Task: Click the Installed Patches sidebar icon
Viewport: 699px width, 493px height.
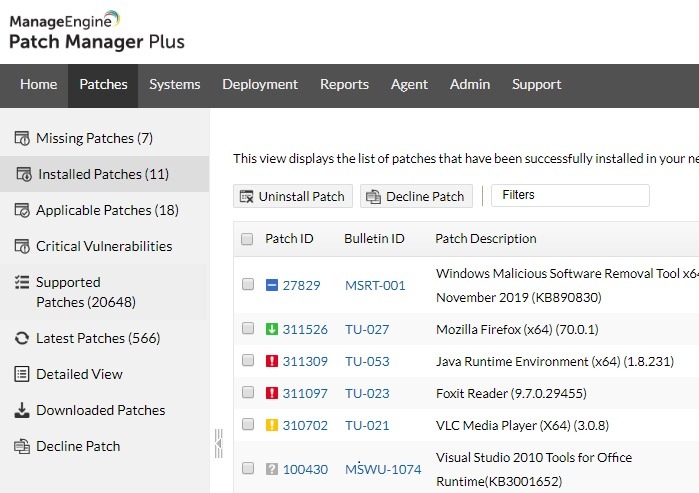Action: [24, 174]
